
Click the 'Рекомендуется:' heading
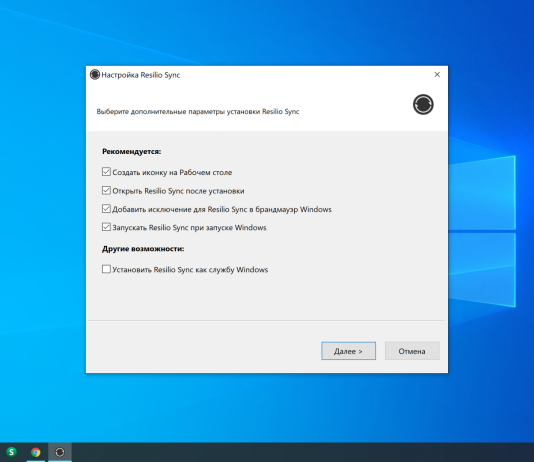coord(131,152)
